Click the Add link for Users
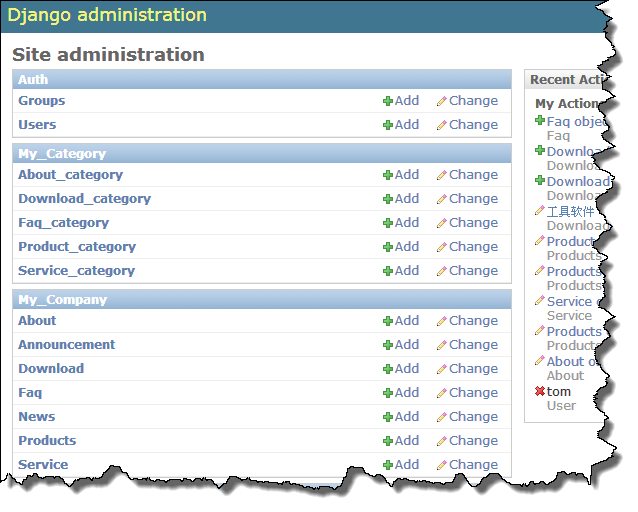 [x=401, y=125]
